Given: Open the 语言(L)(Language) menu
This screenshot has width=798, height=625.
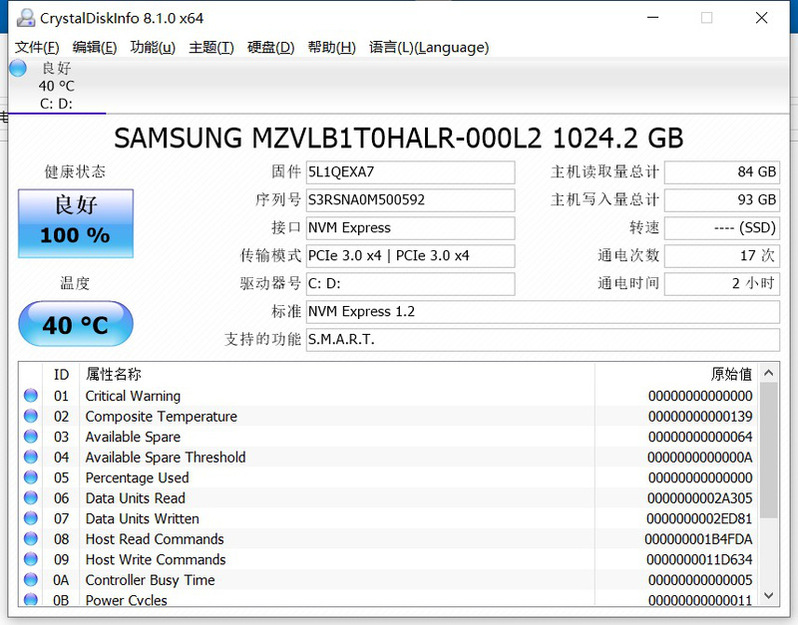Looking at the screenshot, I should [x=429, y=47].
